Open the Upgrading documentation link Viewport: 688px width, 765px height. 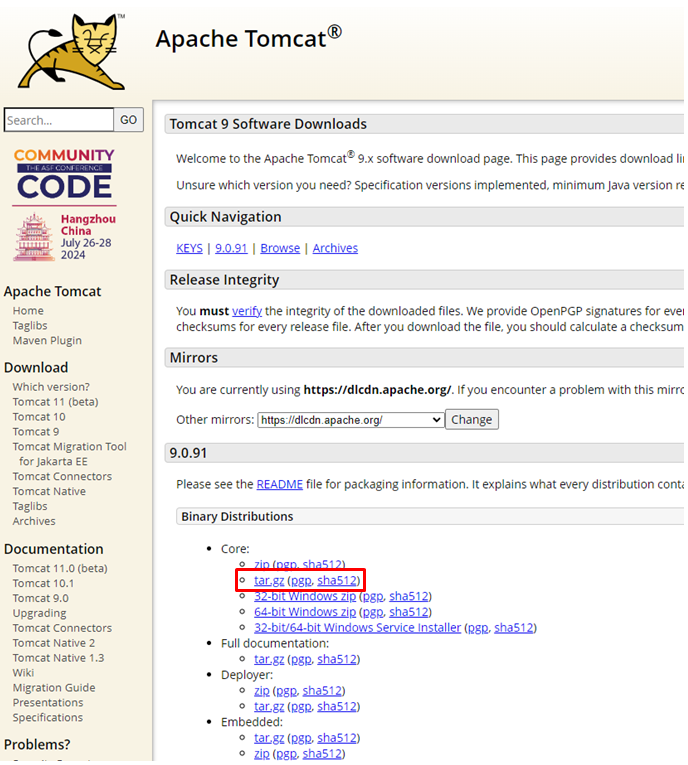[x=39, y=613]
